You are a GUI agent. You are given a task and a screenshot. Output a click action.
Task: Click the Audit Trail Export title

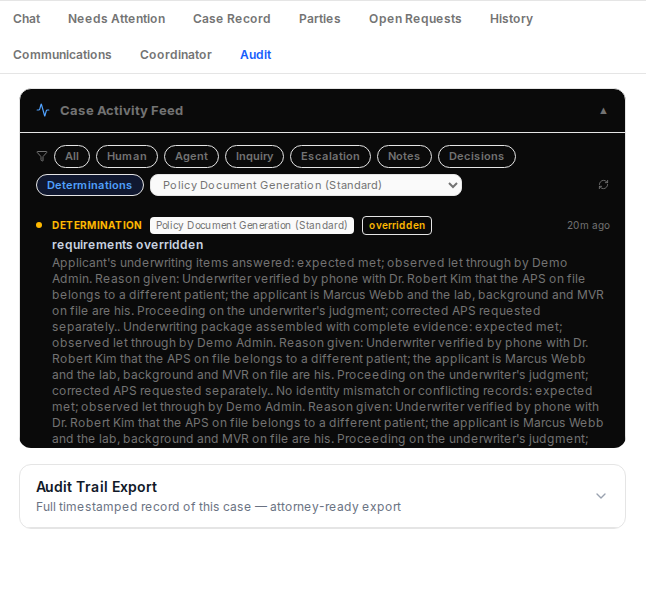pyautogui.click(x=96, y=487)
